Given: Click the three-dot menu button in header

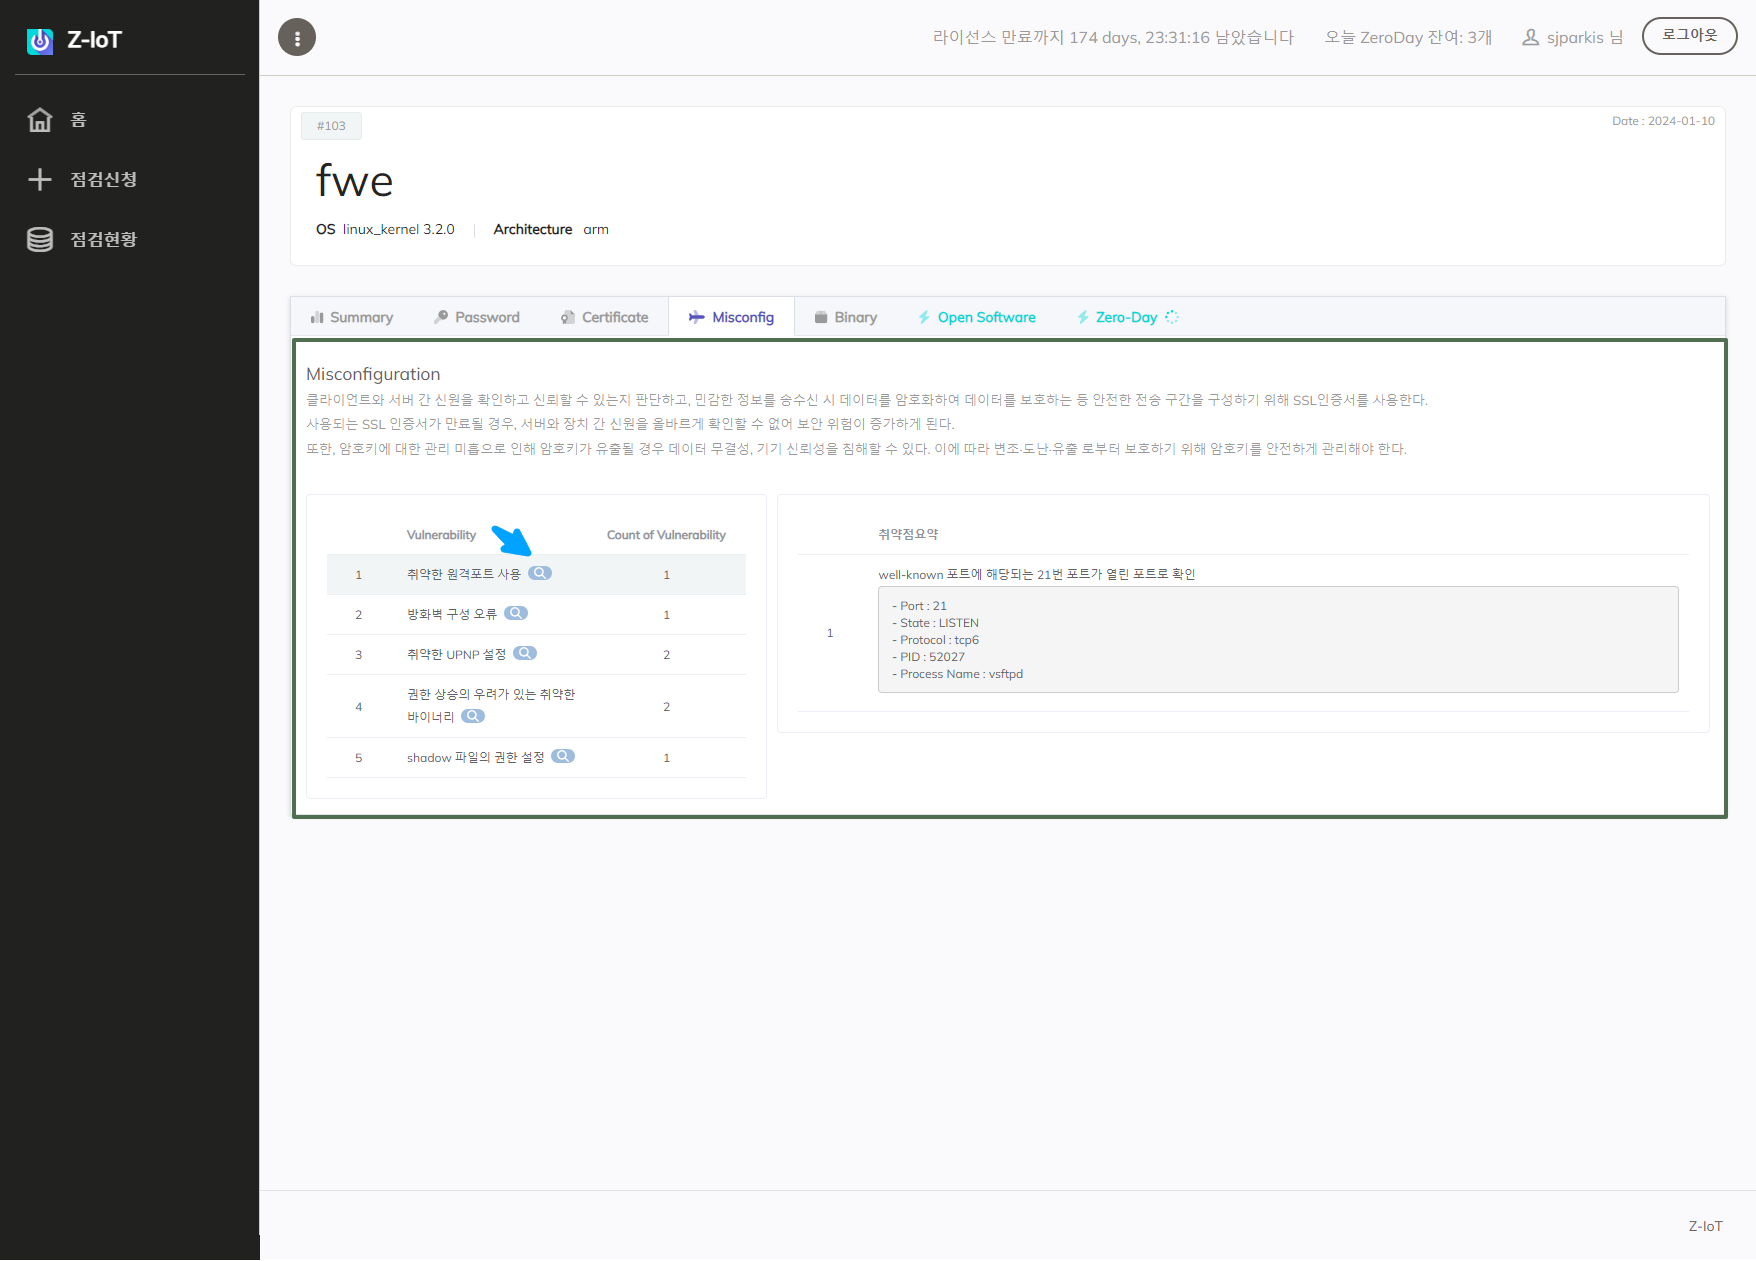Looking at the screenshot, I should 297,38.
